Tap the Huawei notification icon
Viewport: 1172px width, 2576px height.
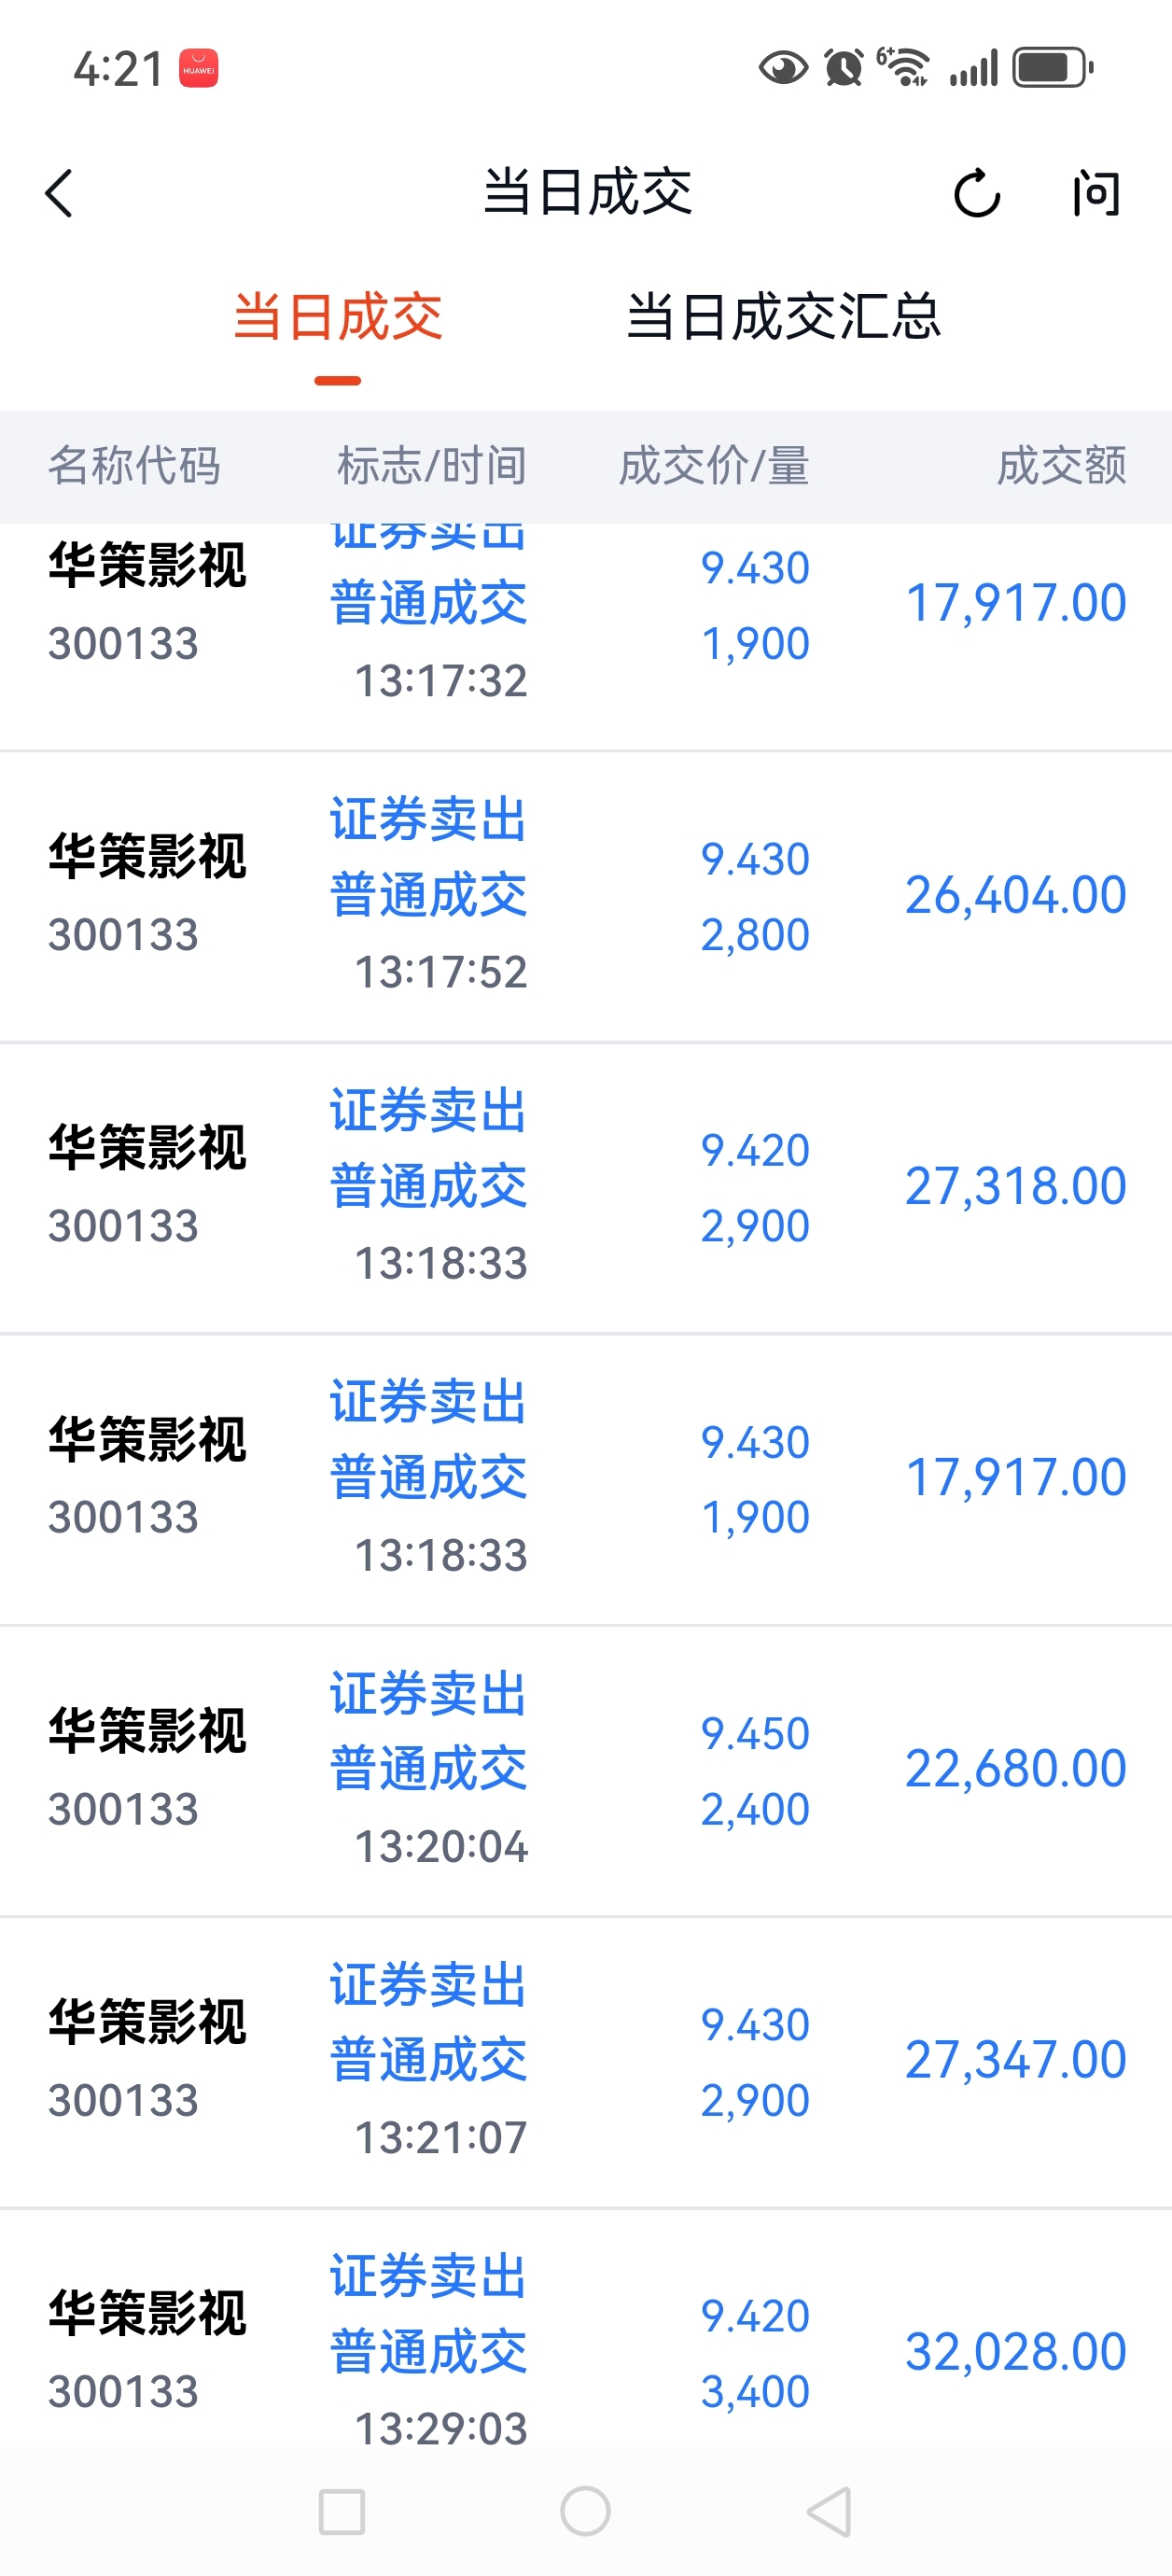coord(198,69)
